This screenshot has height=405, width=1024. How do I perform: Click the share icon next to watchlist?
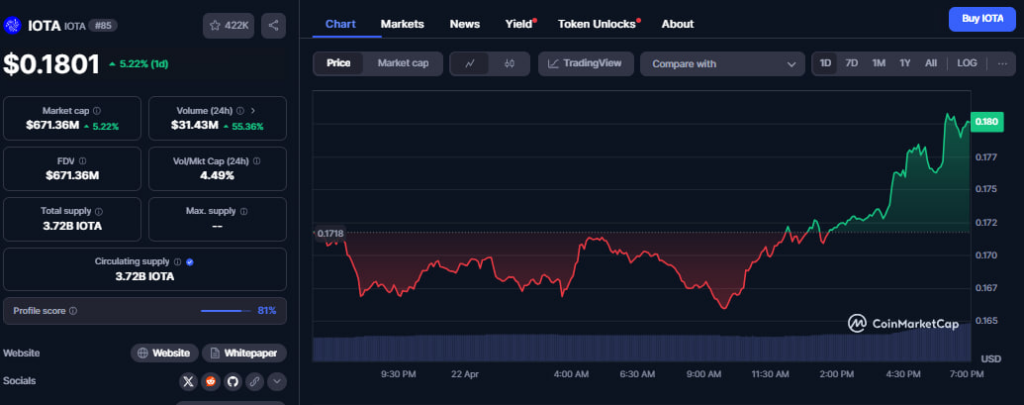click(274, 25)
